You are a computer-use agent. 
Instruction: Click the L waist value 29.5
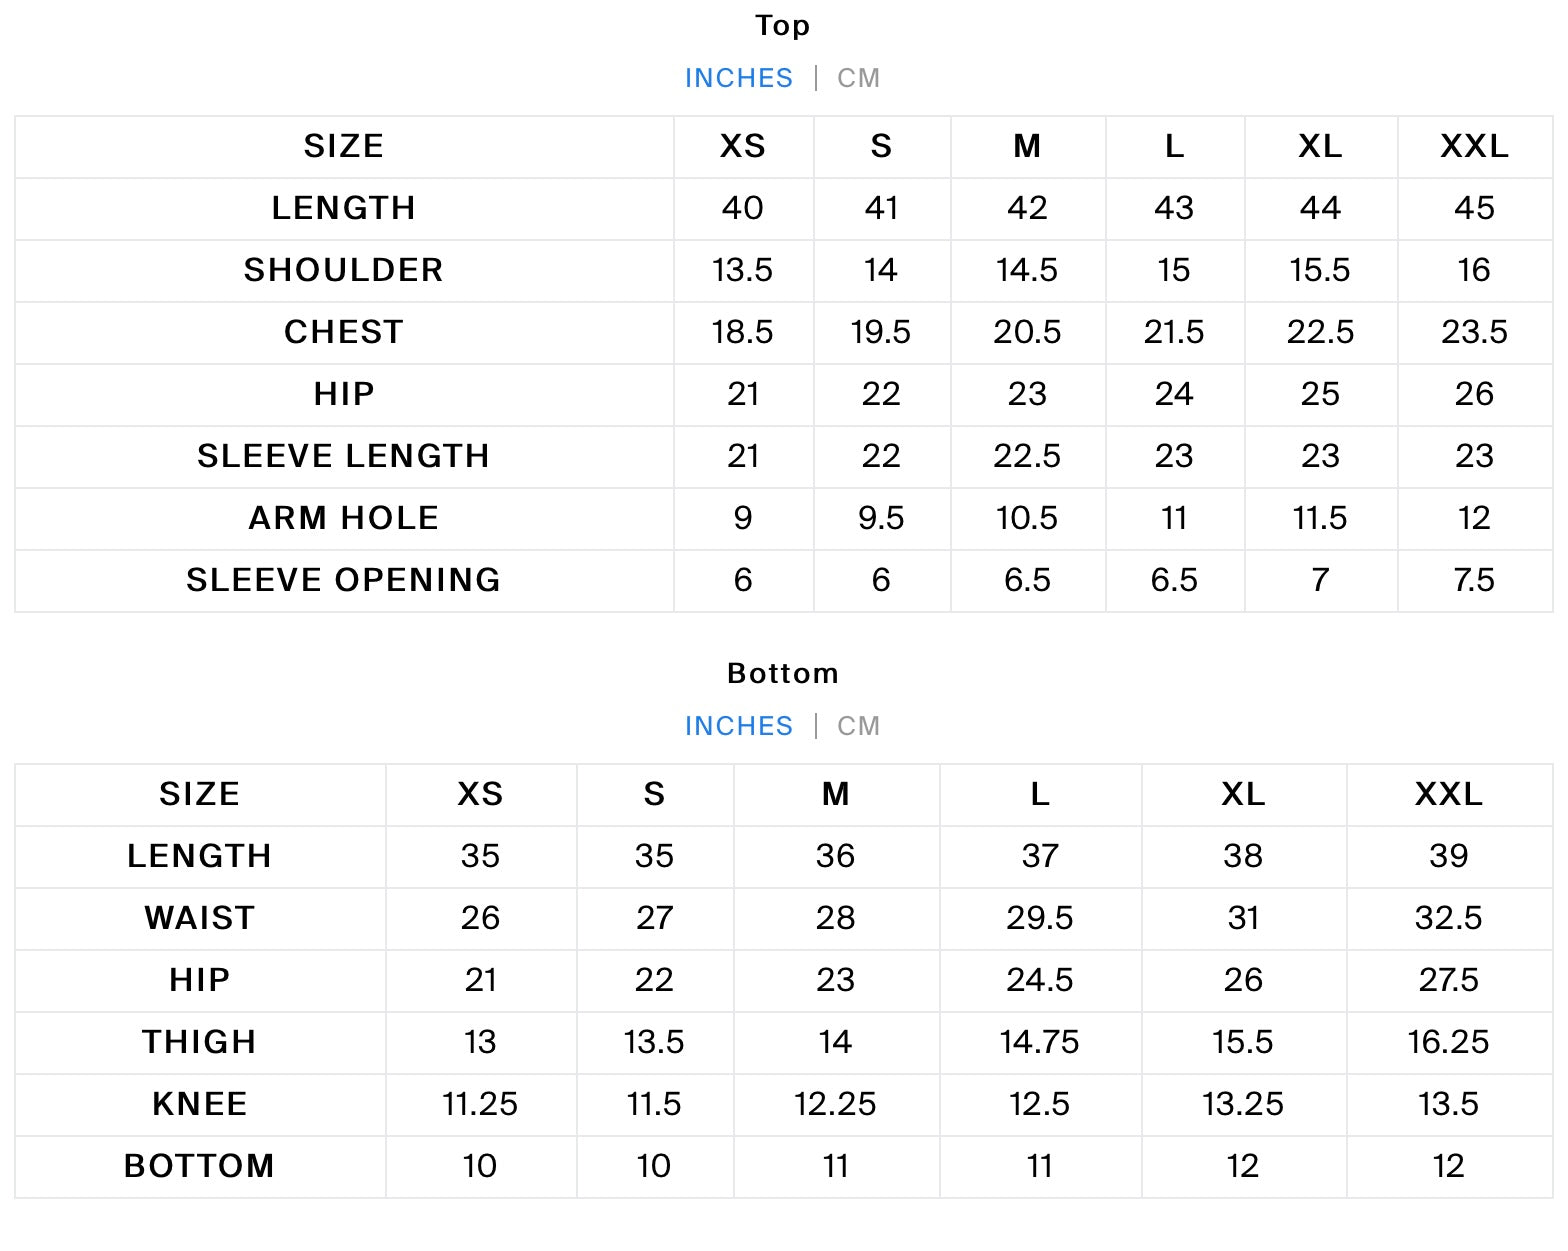pyautogui.click(x=1039, y=918)
